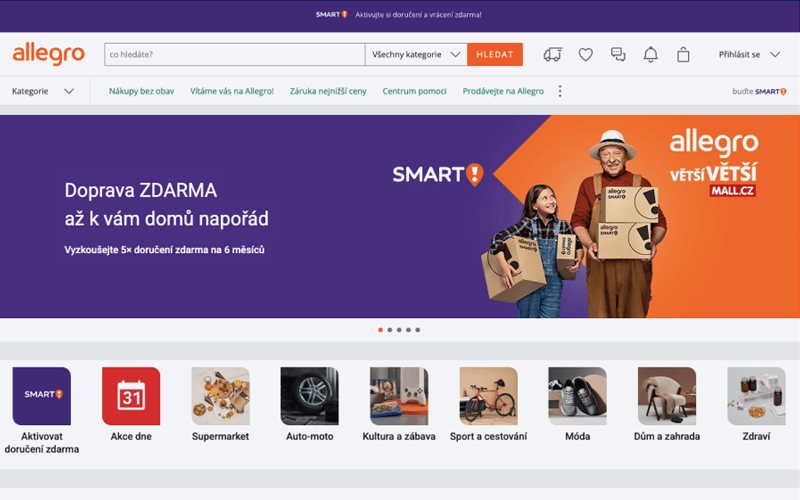Expand the Všechny kategorie dropdown
This screenshot has height=500, width=800.
[416, 55]
